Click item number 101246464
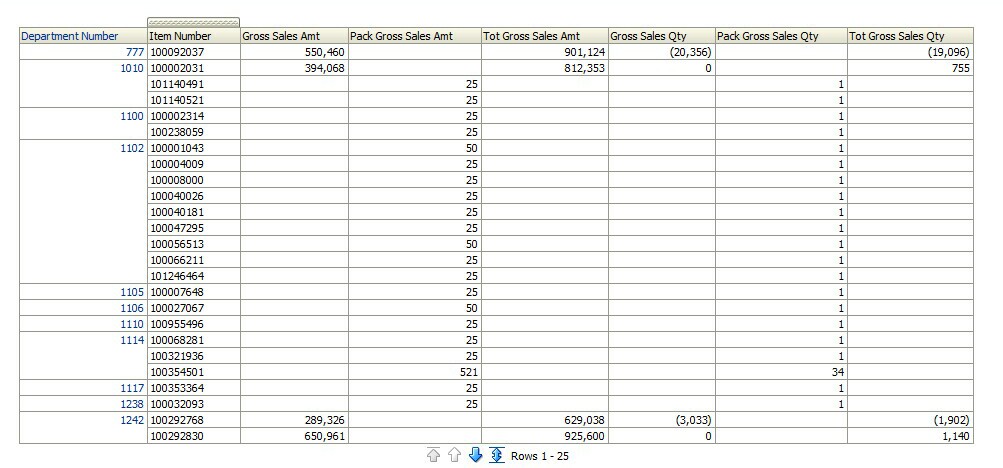This screenshot has height=468, width=1003. 177,276
